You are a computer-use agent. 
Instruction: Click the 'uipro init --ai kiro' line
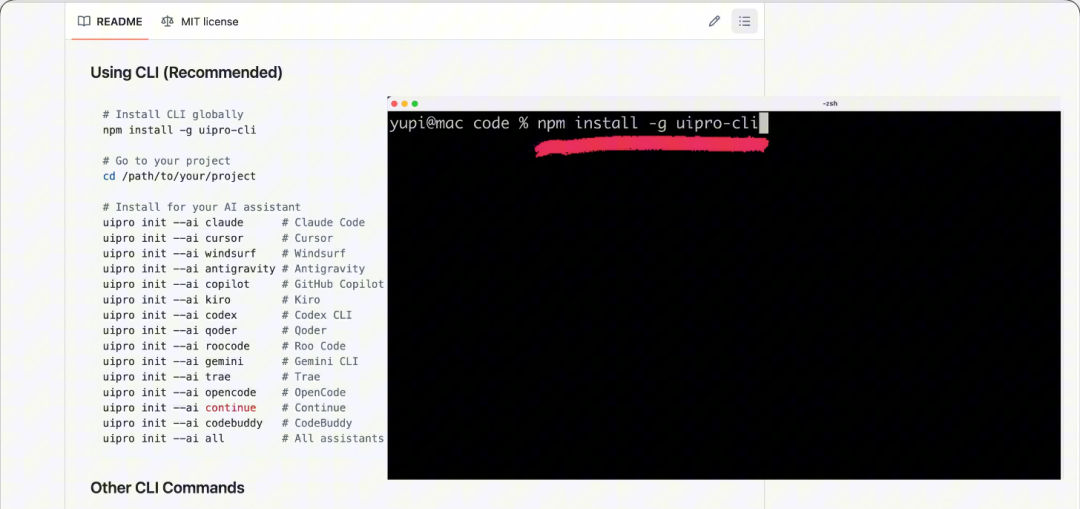pyautogui.click(x=167, y=300)
